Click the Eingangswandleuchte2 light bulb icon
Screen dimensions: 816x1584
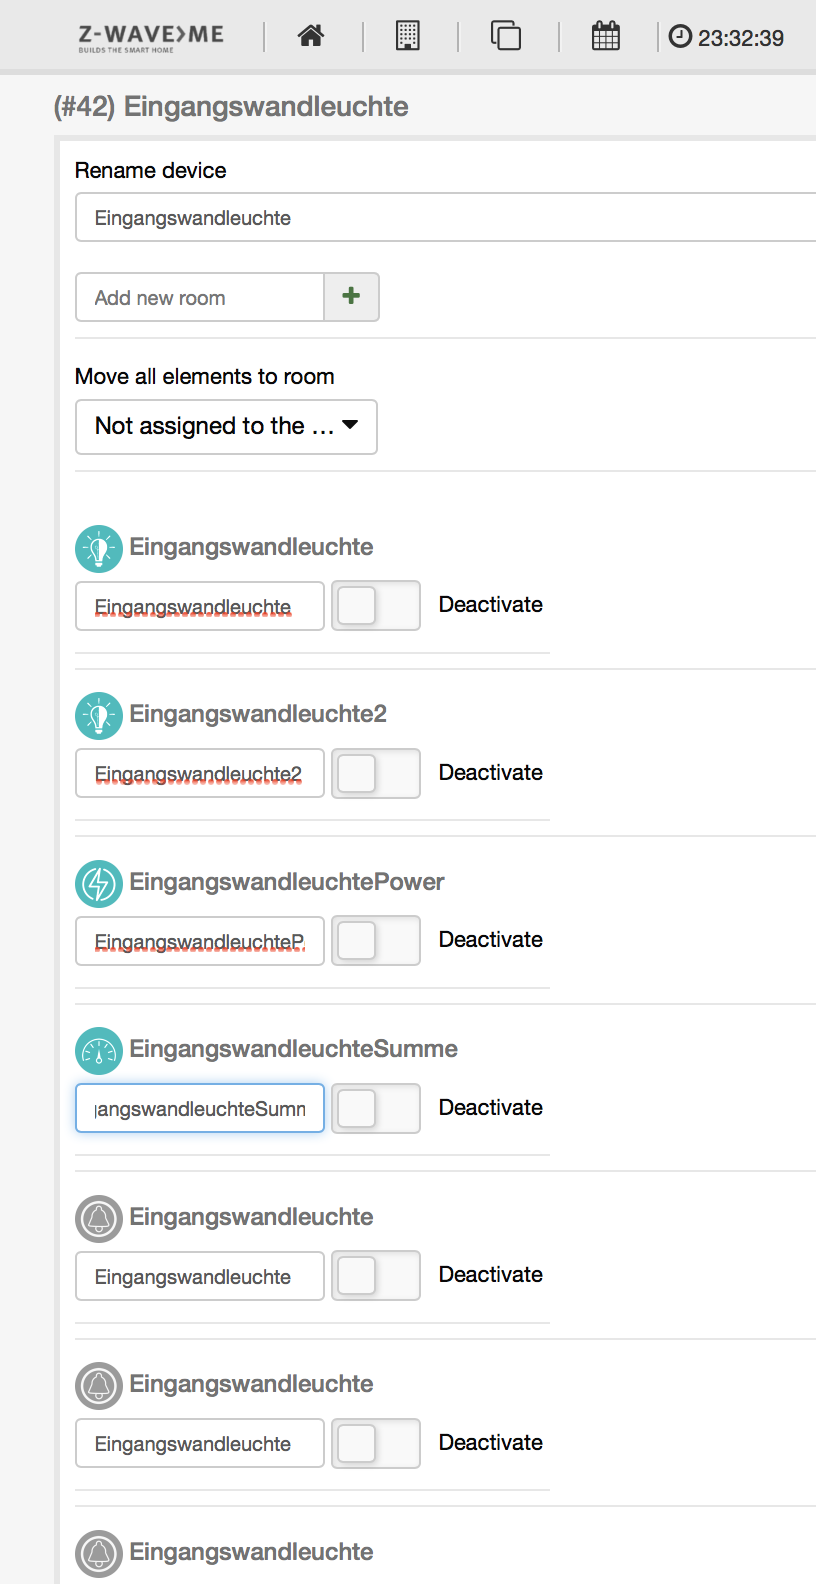[x=99, y=716]
